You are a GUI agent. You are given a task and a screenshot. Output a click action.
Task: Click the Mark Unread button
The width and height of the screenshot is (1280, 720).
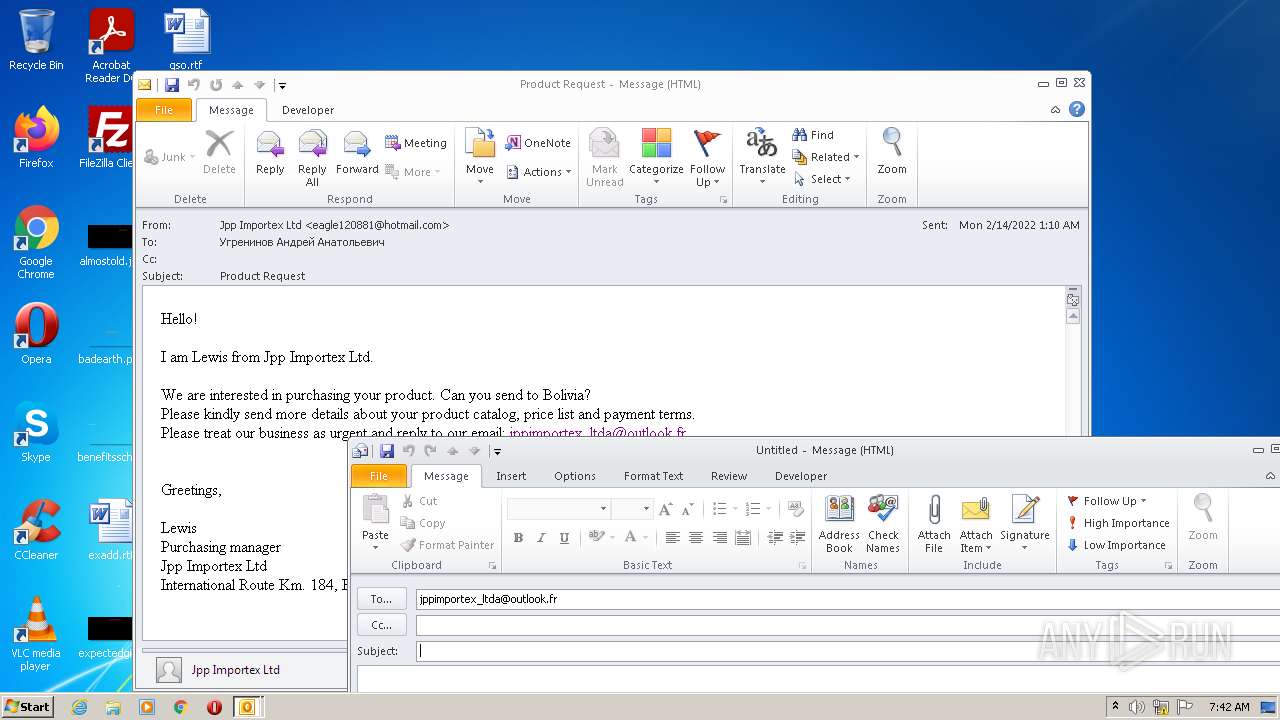604,155
